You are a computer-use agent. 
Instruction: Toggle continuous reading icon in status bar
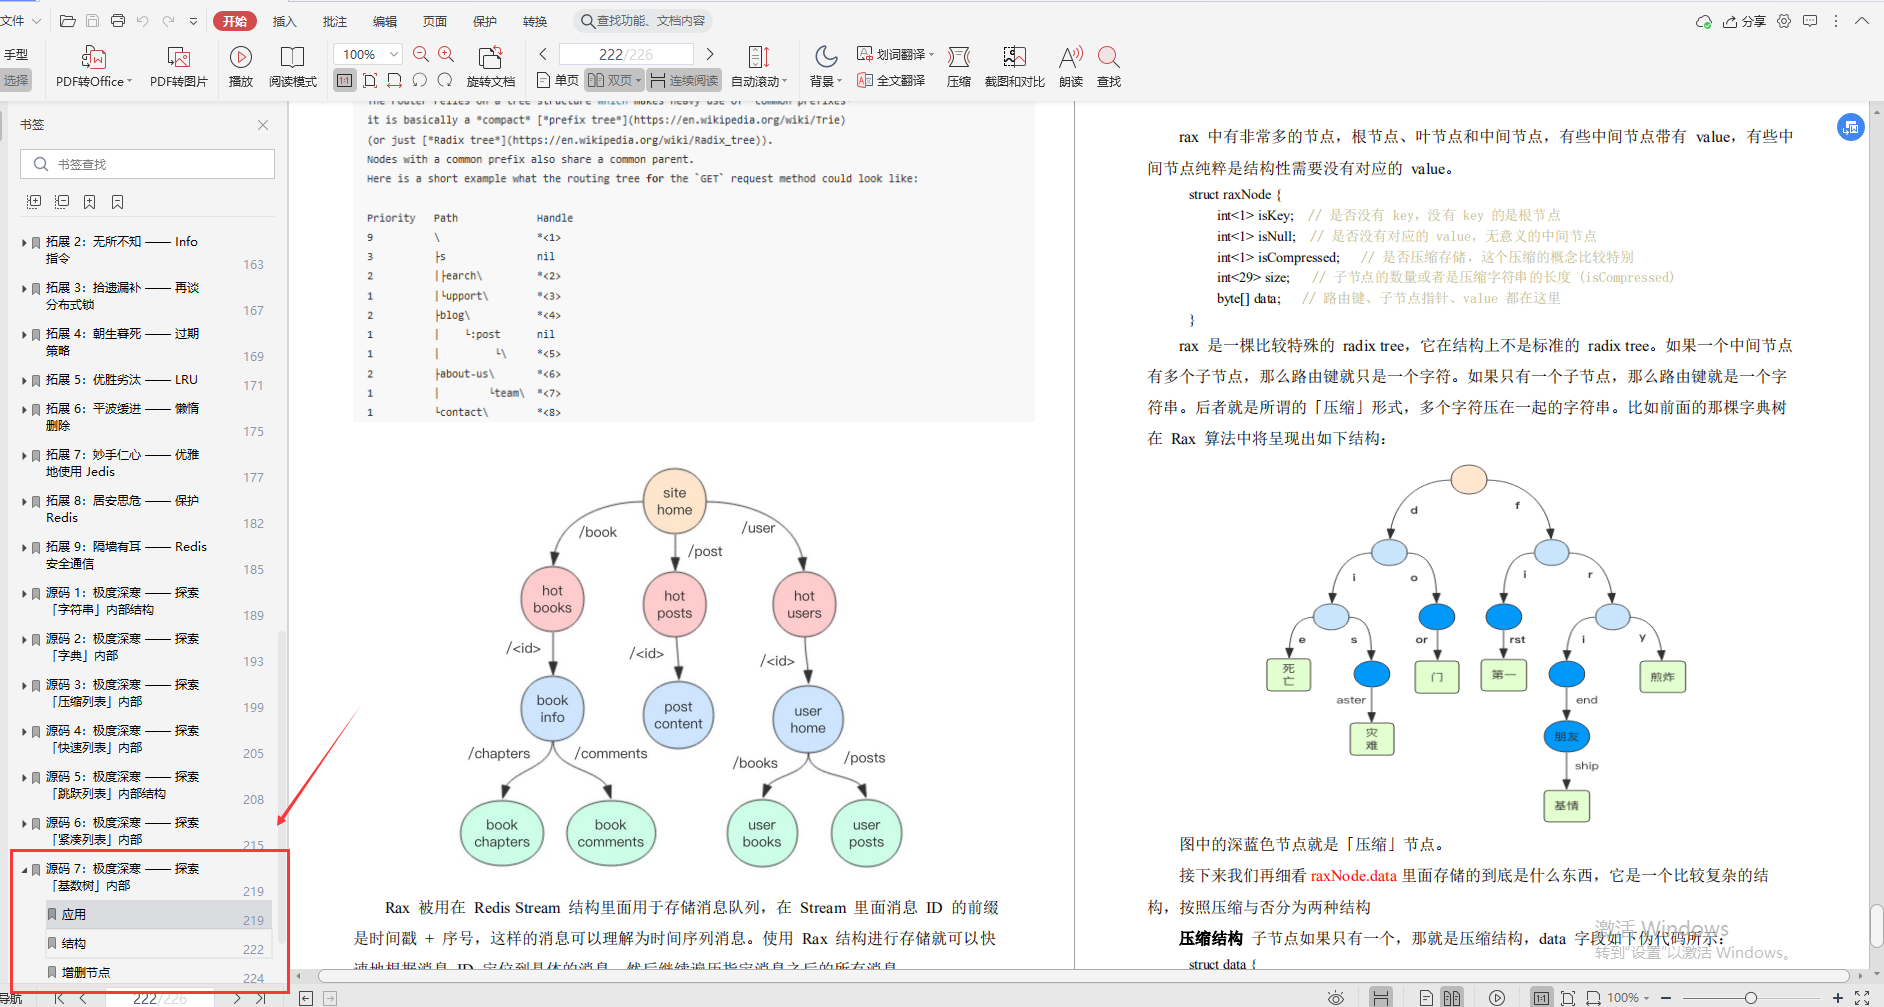(x=1380, y=998)
